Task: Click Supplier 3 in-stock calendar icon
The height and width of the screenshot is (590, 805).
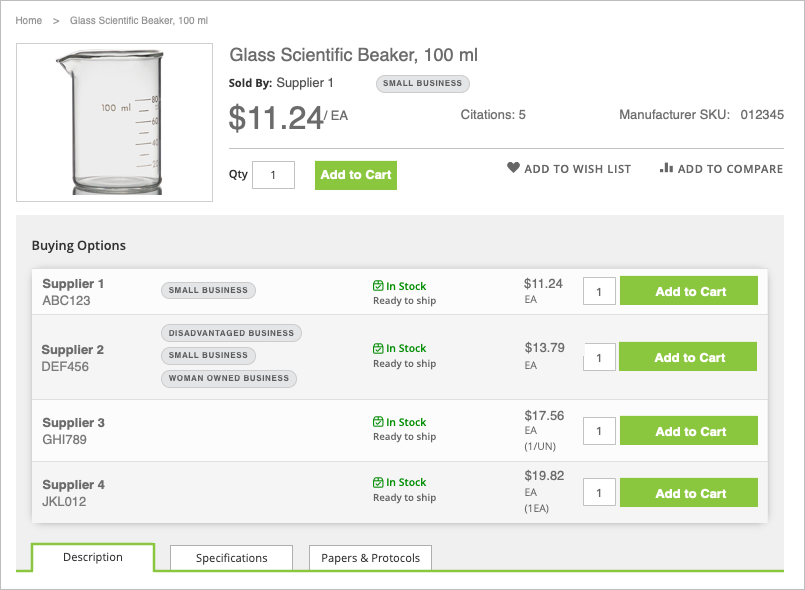Action: (x=378, y=422)
